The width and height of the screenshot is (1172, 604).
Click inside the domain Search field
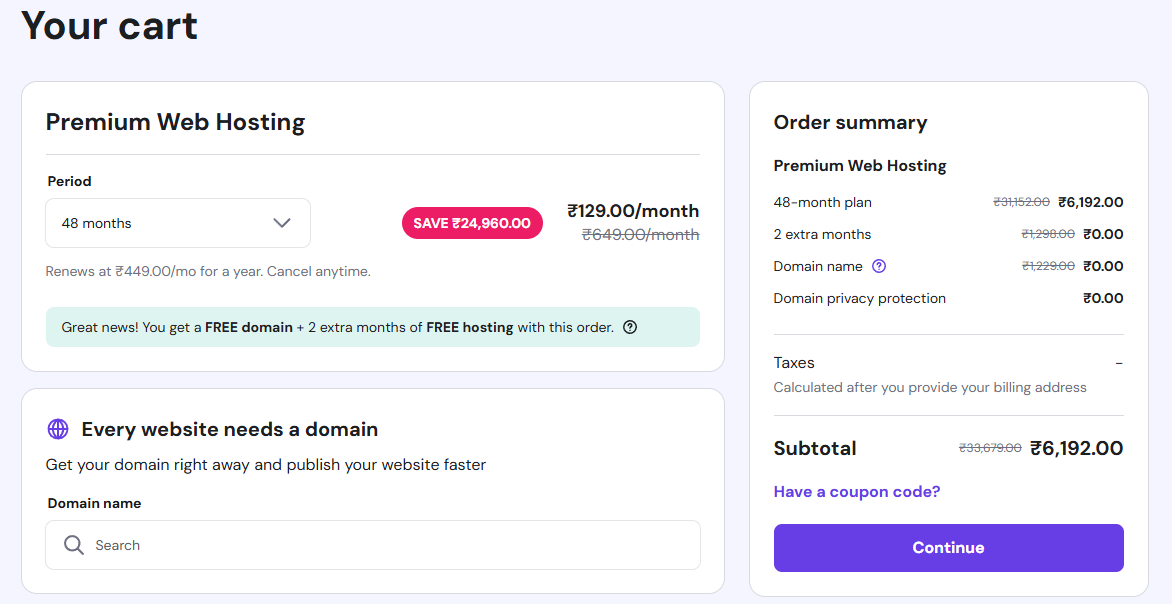(300, 545)
